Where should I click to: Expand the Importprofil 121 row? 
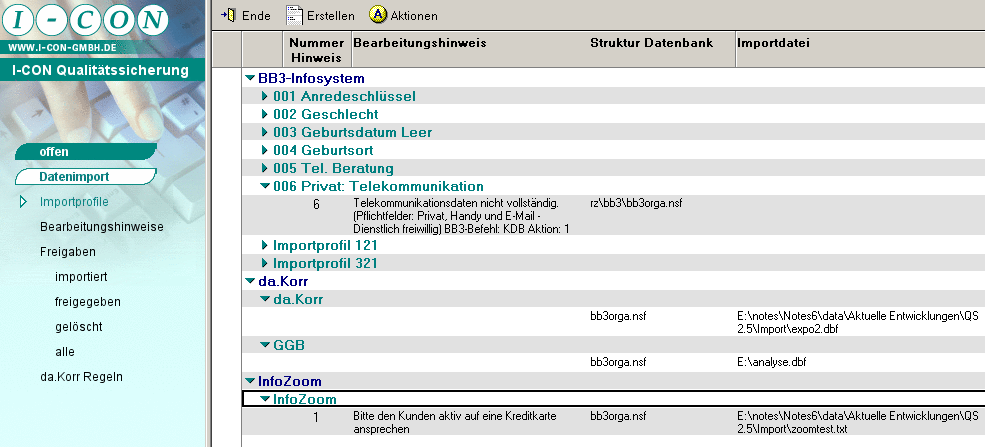265,245
